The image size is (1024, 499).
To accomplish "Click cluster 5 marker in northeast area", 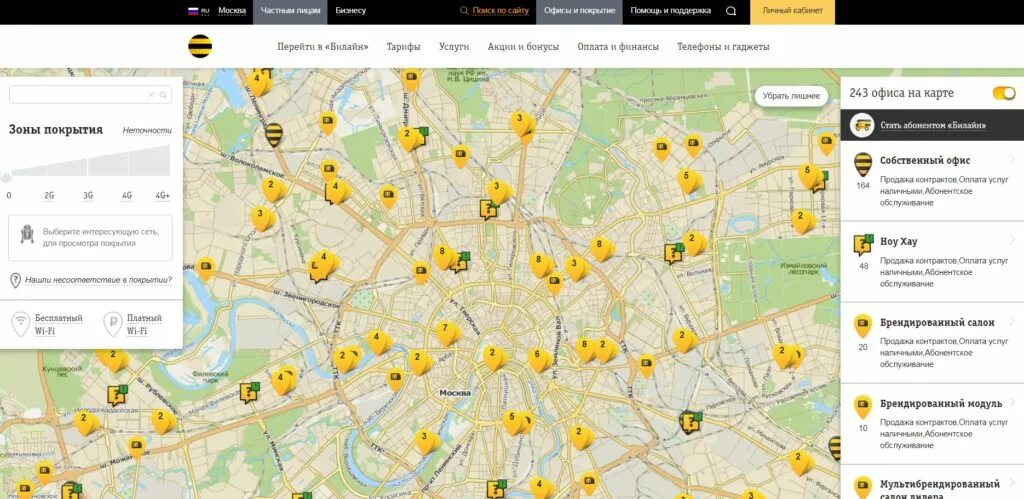I will coord(688,181).
